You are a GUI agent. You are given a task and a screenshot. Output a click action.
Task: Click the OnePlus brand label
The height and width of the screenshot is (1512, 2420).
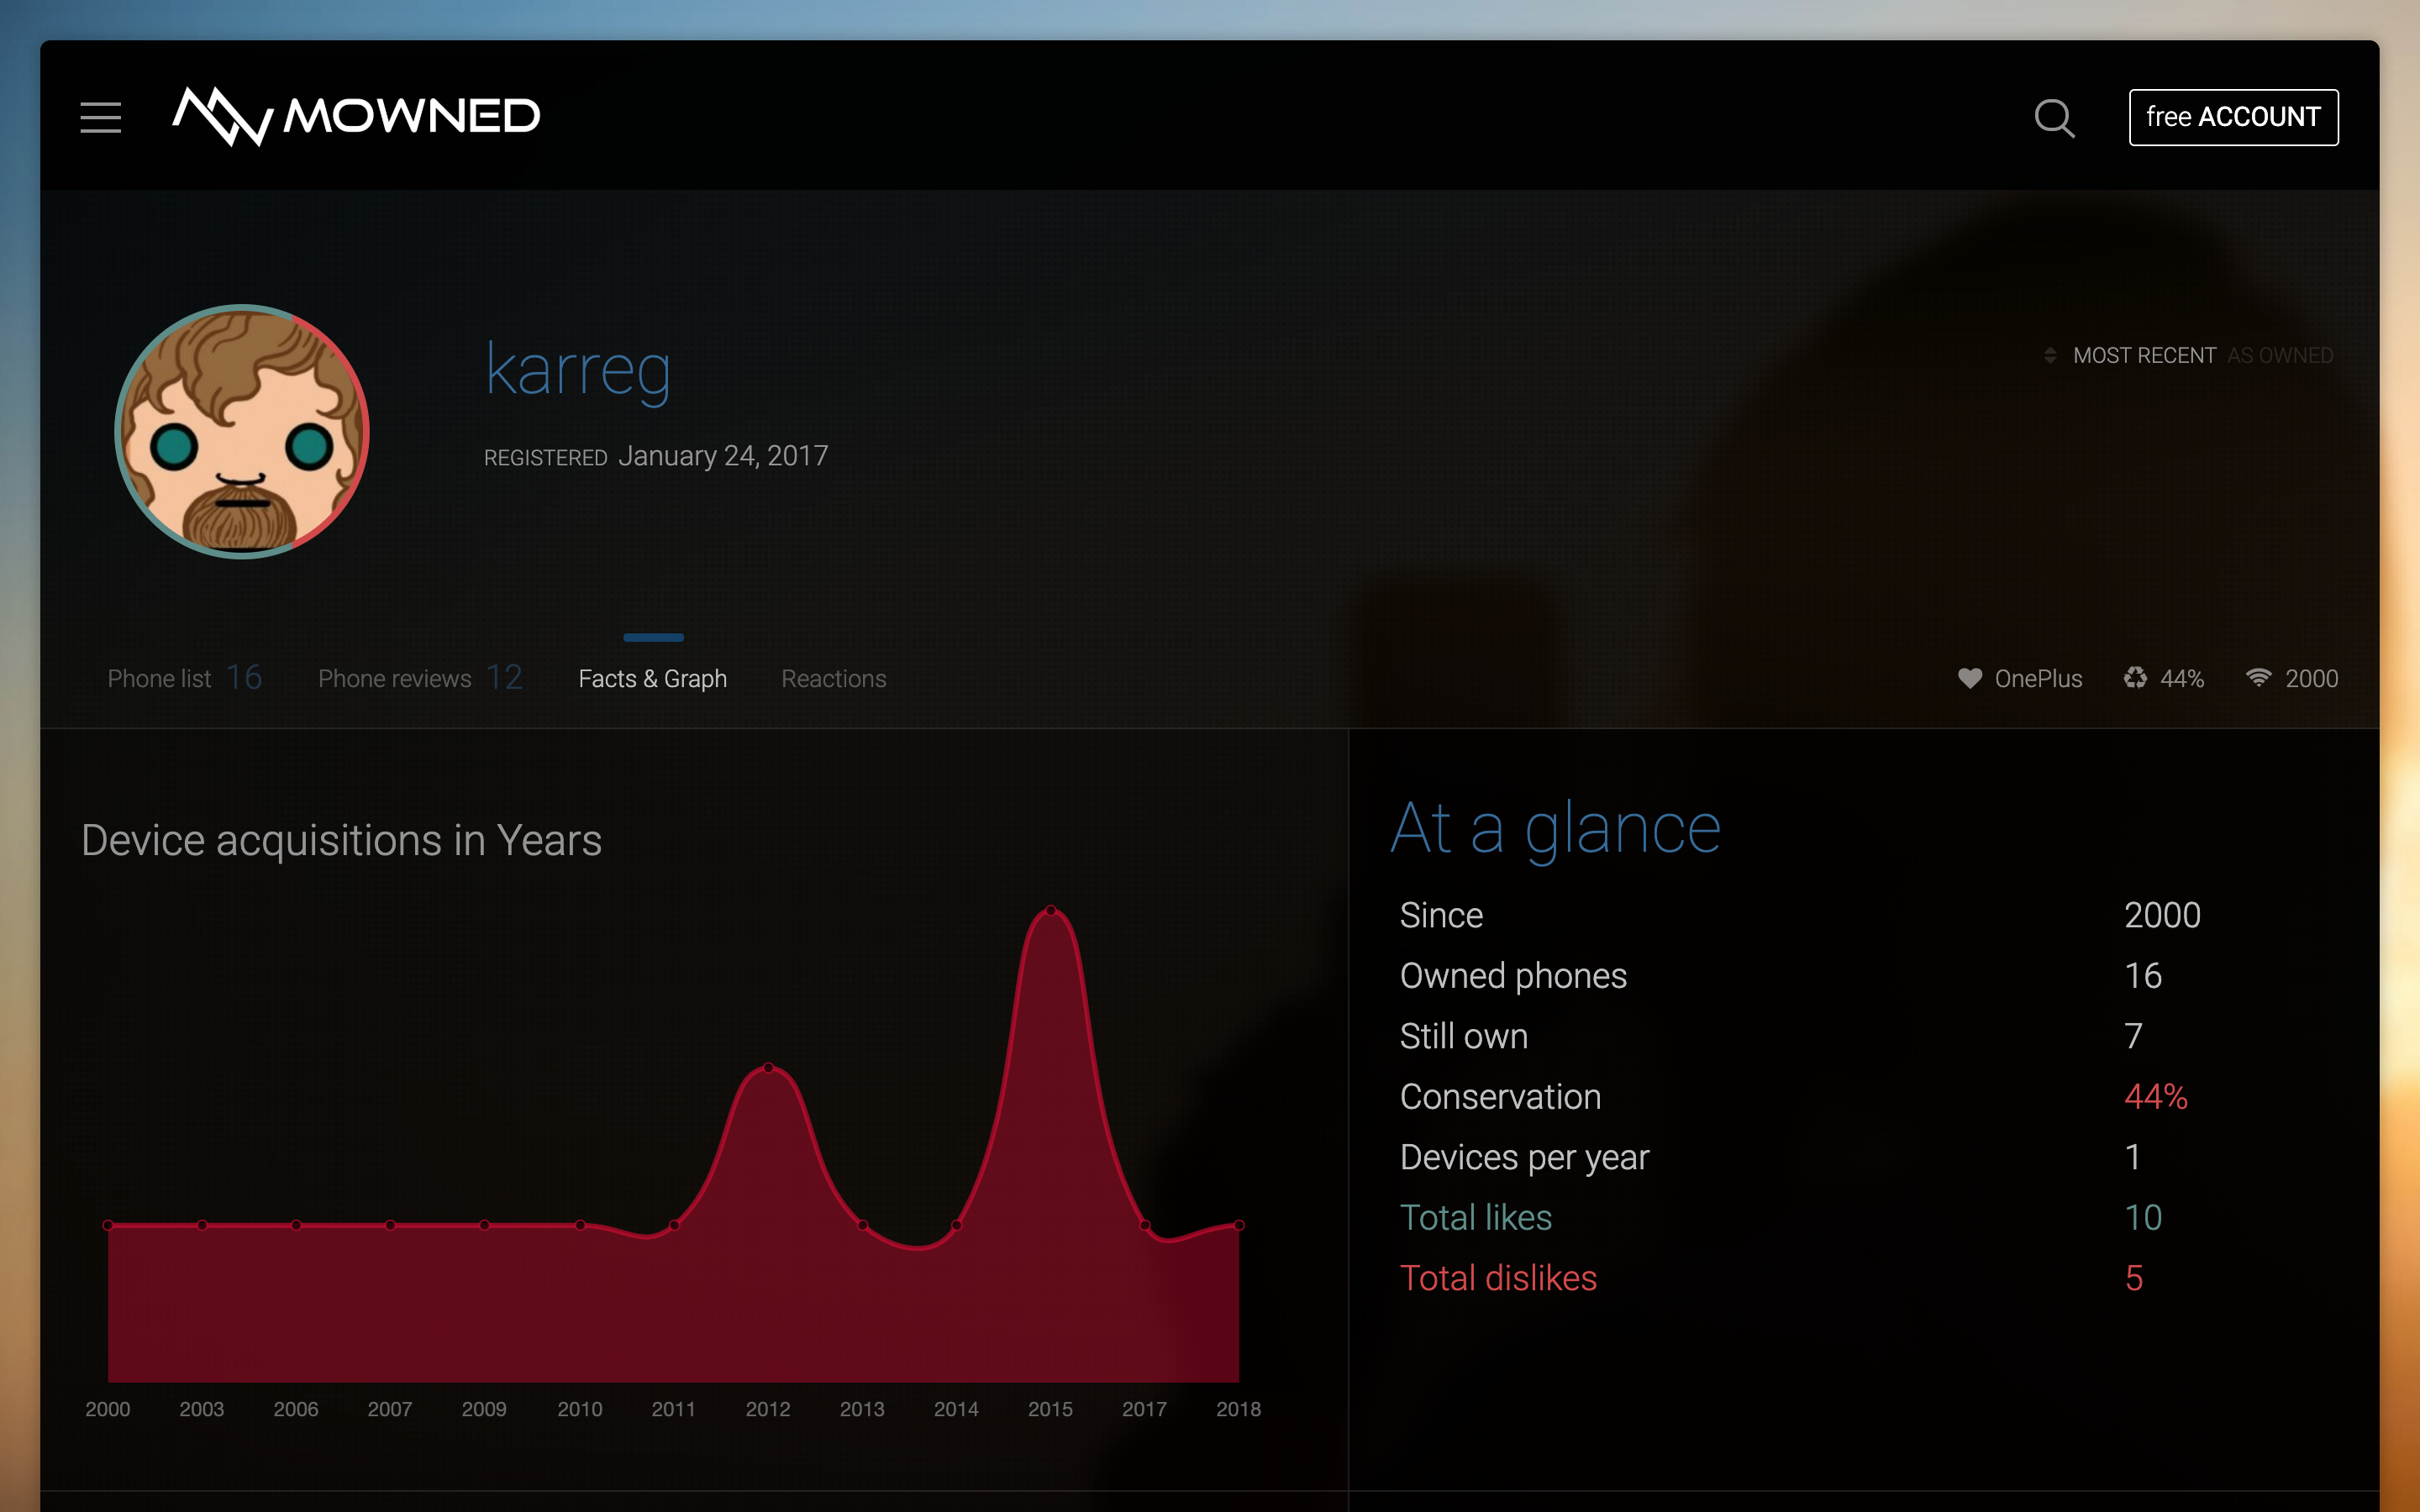tap(2038, 678)
